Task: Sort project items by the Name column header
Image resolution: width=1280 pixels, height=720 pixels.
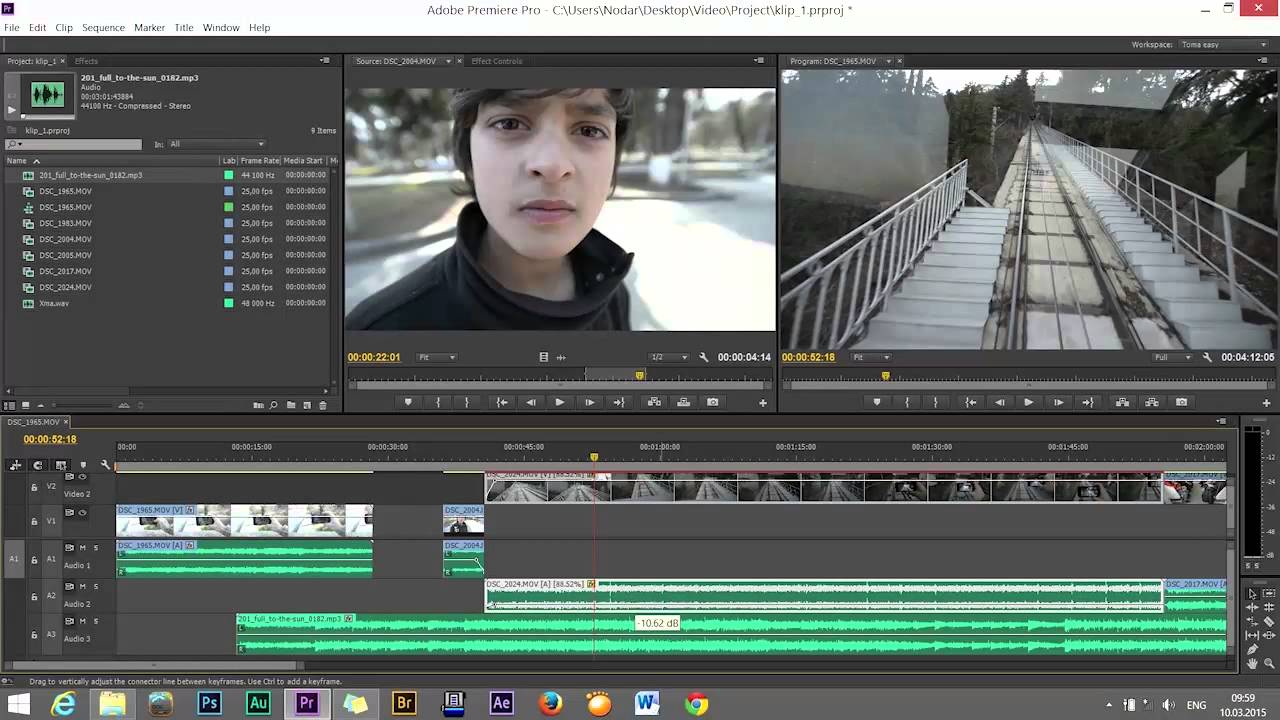Action: pos(16,160)
